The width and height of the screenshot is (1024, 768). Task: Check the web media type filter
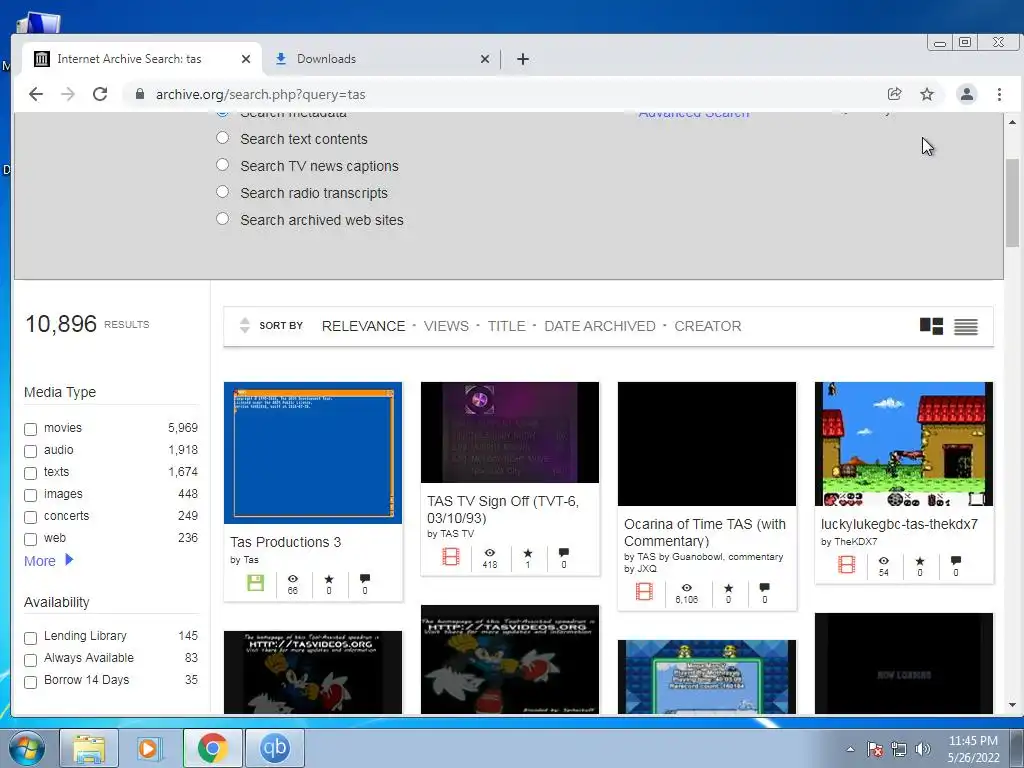click(31, 539)
